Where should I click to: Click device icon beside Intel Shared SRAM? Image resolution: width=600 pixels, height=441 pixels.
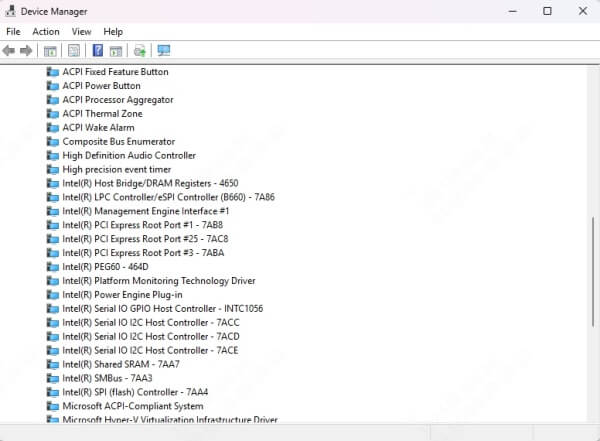[52, 364]
